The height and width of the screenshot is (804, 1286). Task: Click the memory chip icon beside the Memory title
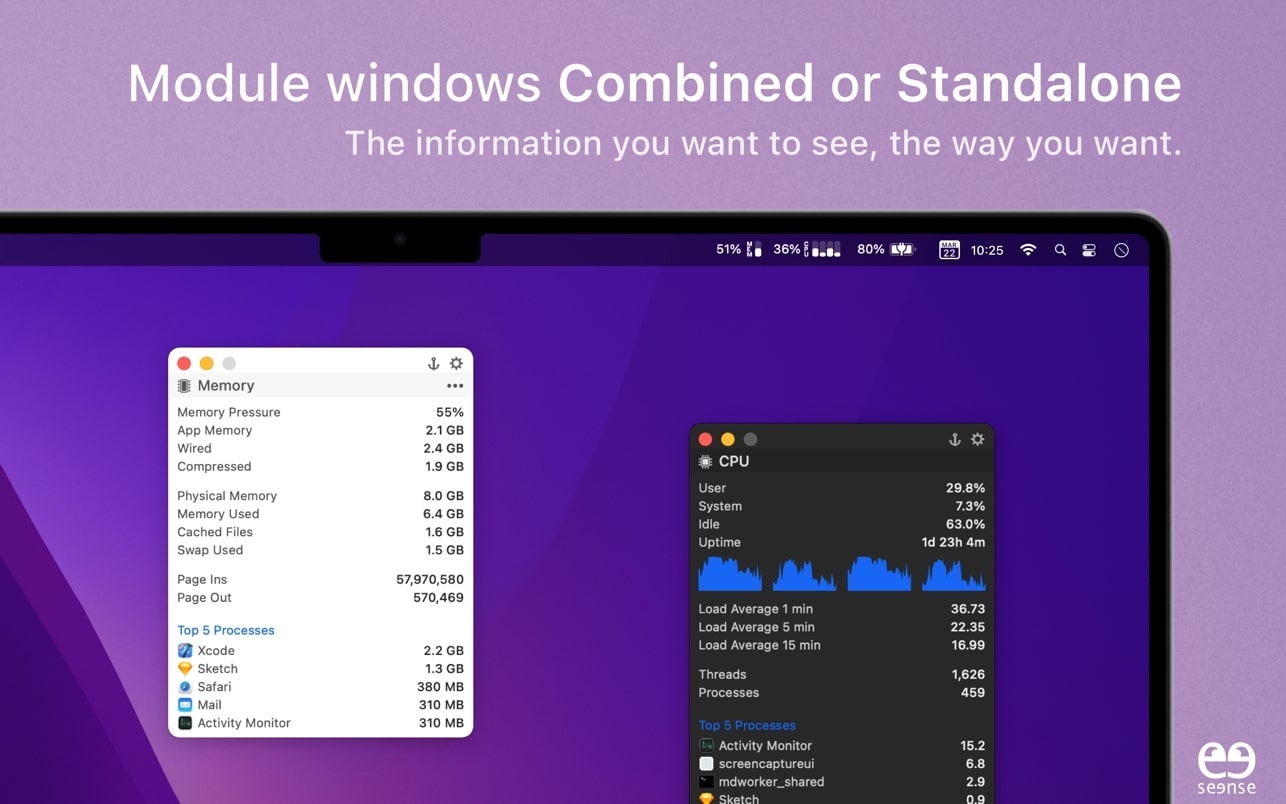click(184, 385)
